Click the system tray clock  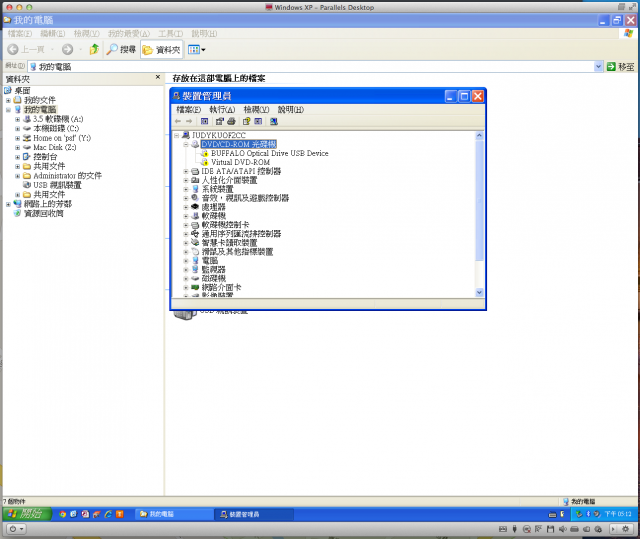618,514
